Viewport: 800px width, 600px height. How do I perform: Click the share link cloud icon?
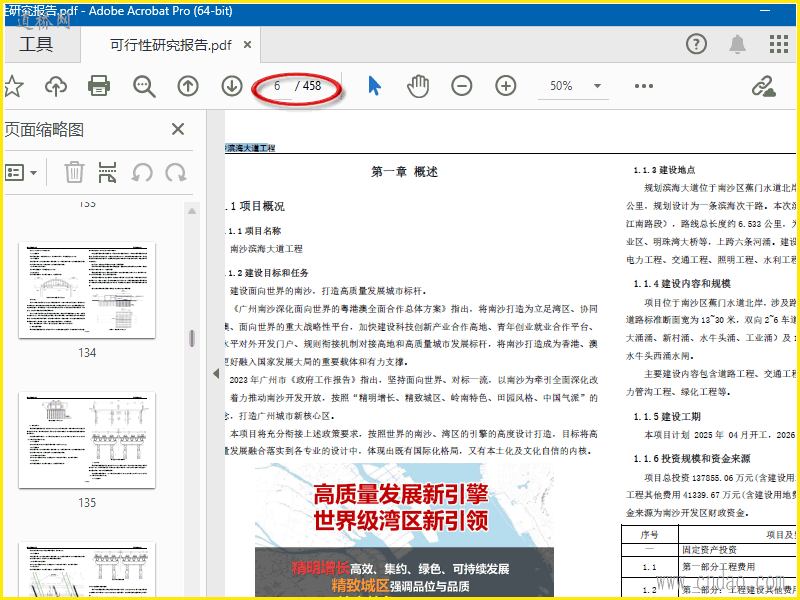[763, 86]
